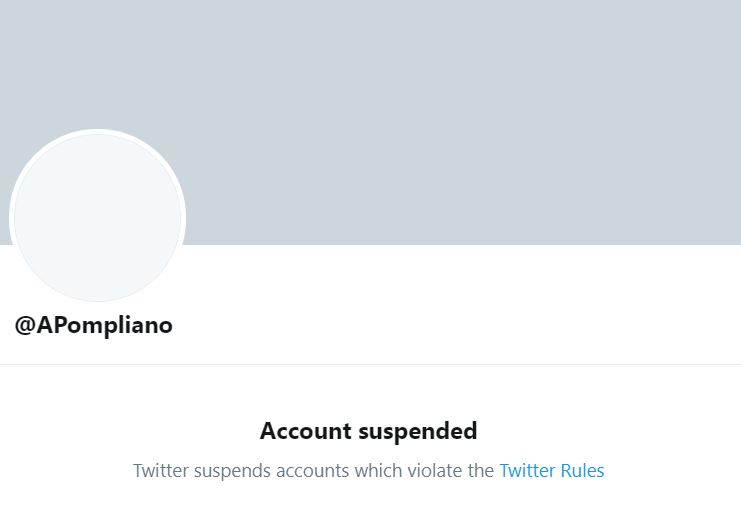
Task: Select the @APompliano username handle
Action: tap(93, 325)
